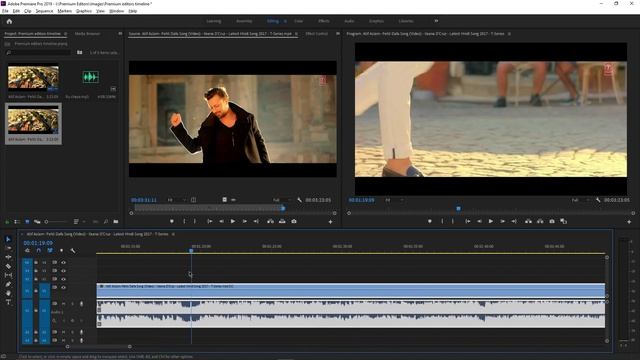
Task: Mark Out point in Program monitor
Action: coord(453,221)
